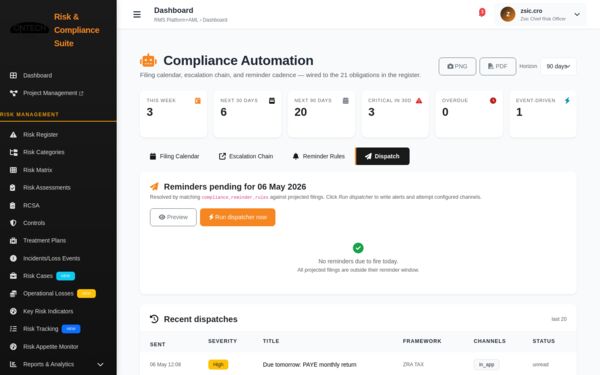The width and height of the screenshot is (600, 375).
Task: Click the Critical warning triangle icon
Action: pyautogui.click(x=419, y=101)
